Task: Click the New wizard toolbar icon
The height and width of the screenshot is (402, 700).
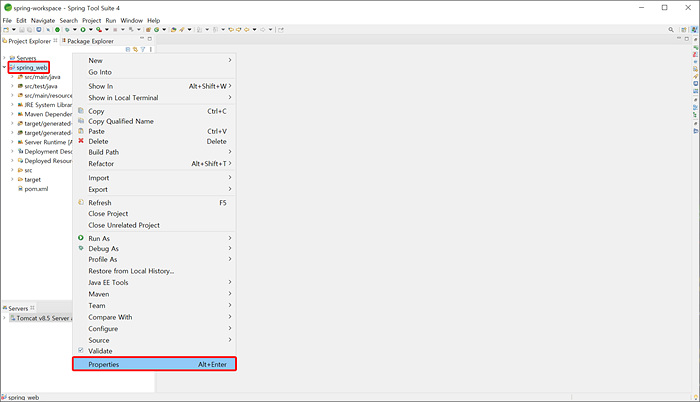Action: pos(6,29)
